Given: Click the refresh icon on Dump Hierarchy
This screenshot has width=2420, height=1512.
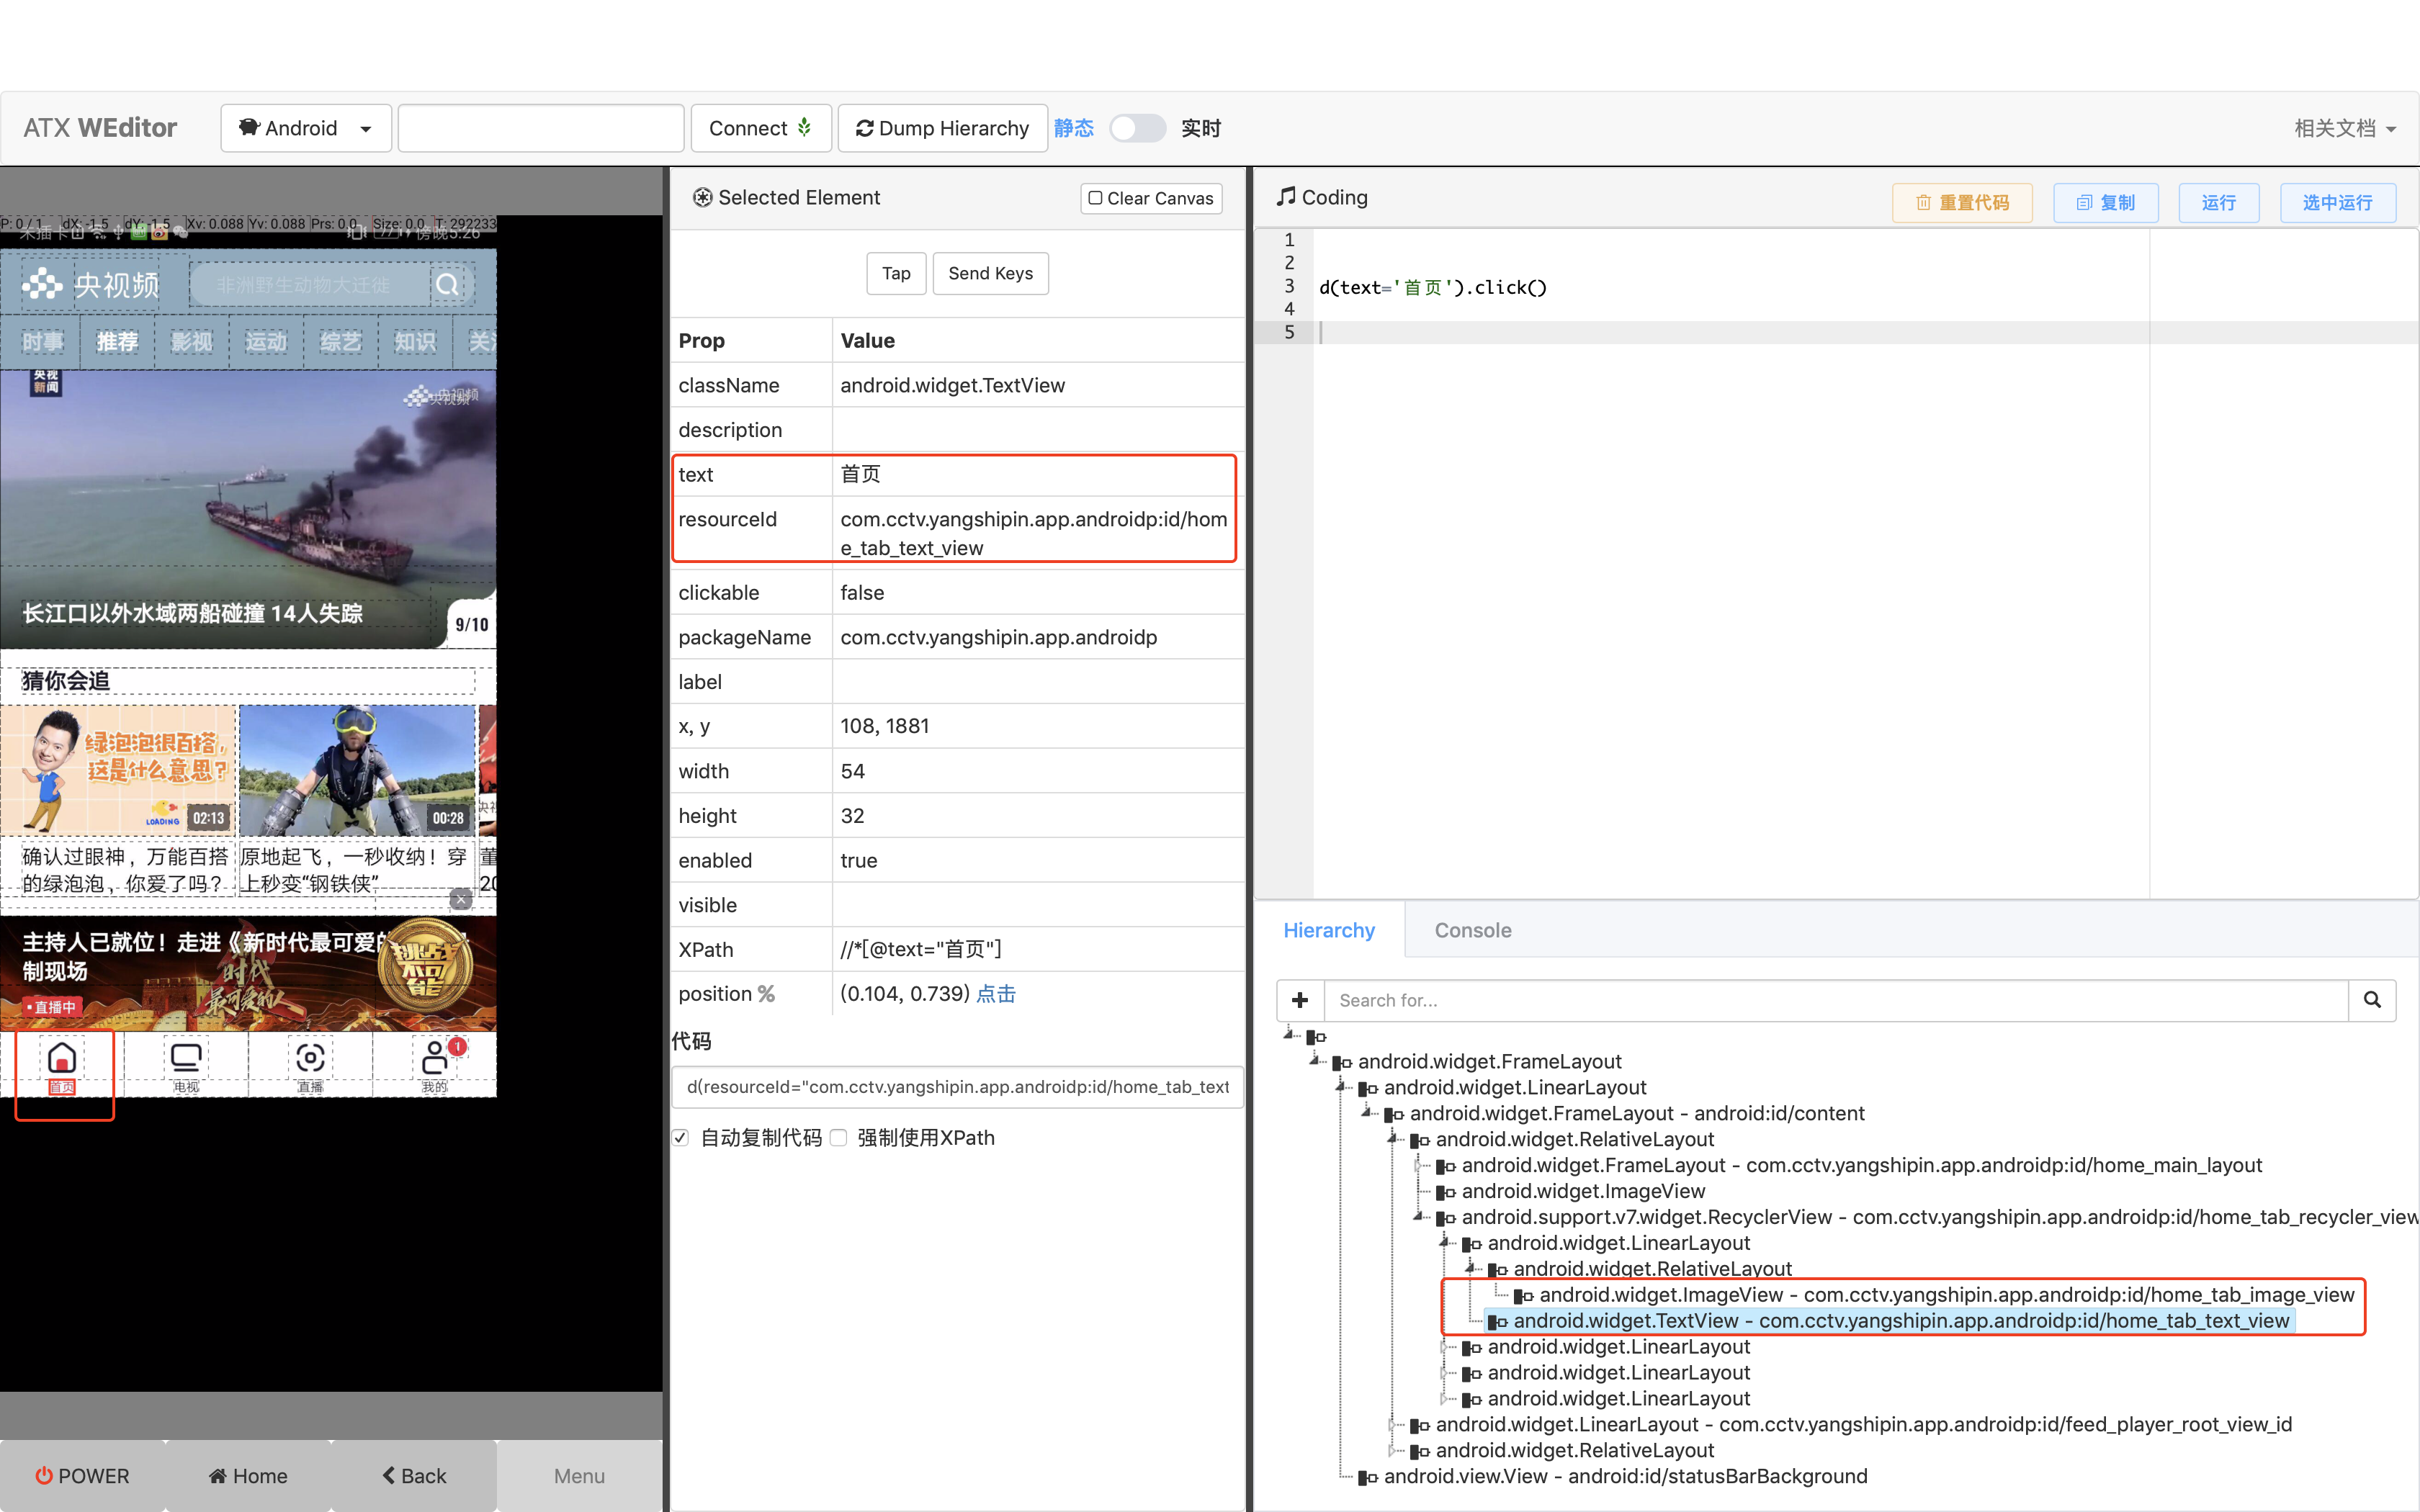Looking at the screenshot, I should 866,128.
